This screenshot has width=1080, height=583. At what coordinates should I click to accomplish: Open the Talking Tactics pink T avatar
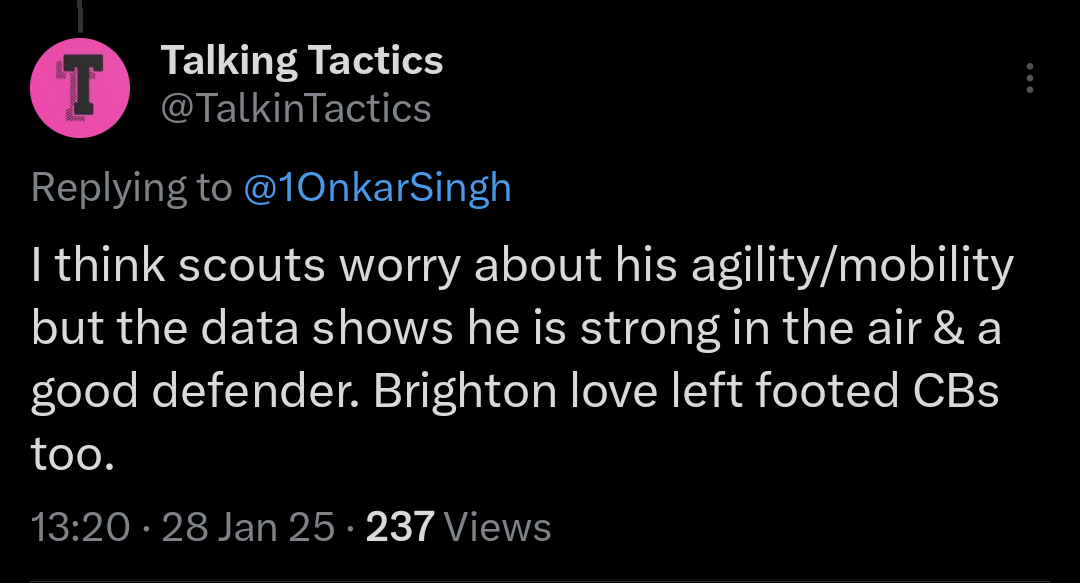[x=80, y=88]
